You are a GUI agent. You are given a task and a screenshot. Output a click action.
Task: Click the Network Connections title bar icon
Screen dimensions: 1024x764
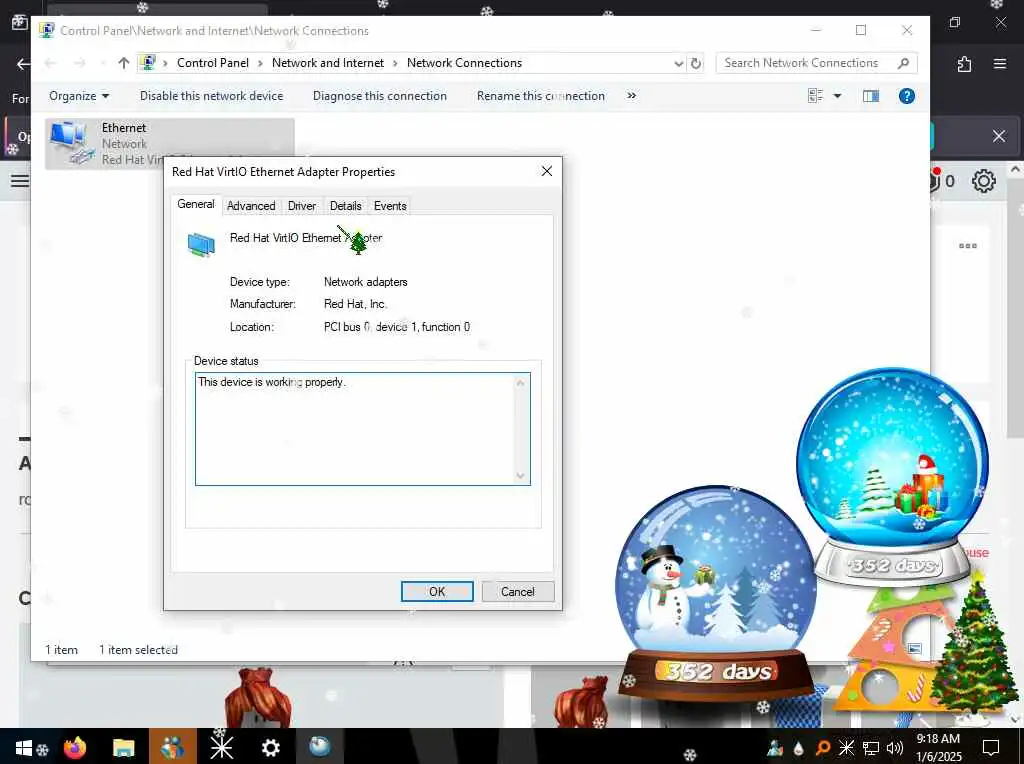point(46,30)
